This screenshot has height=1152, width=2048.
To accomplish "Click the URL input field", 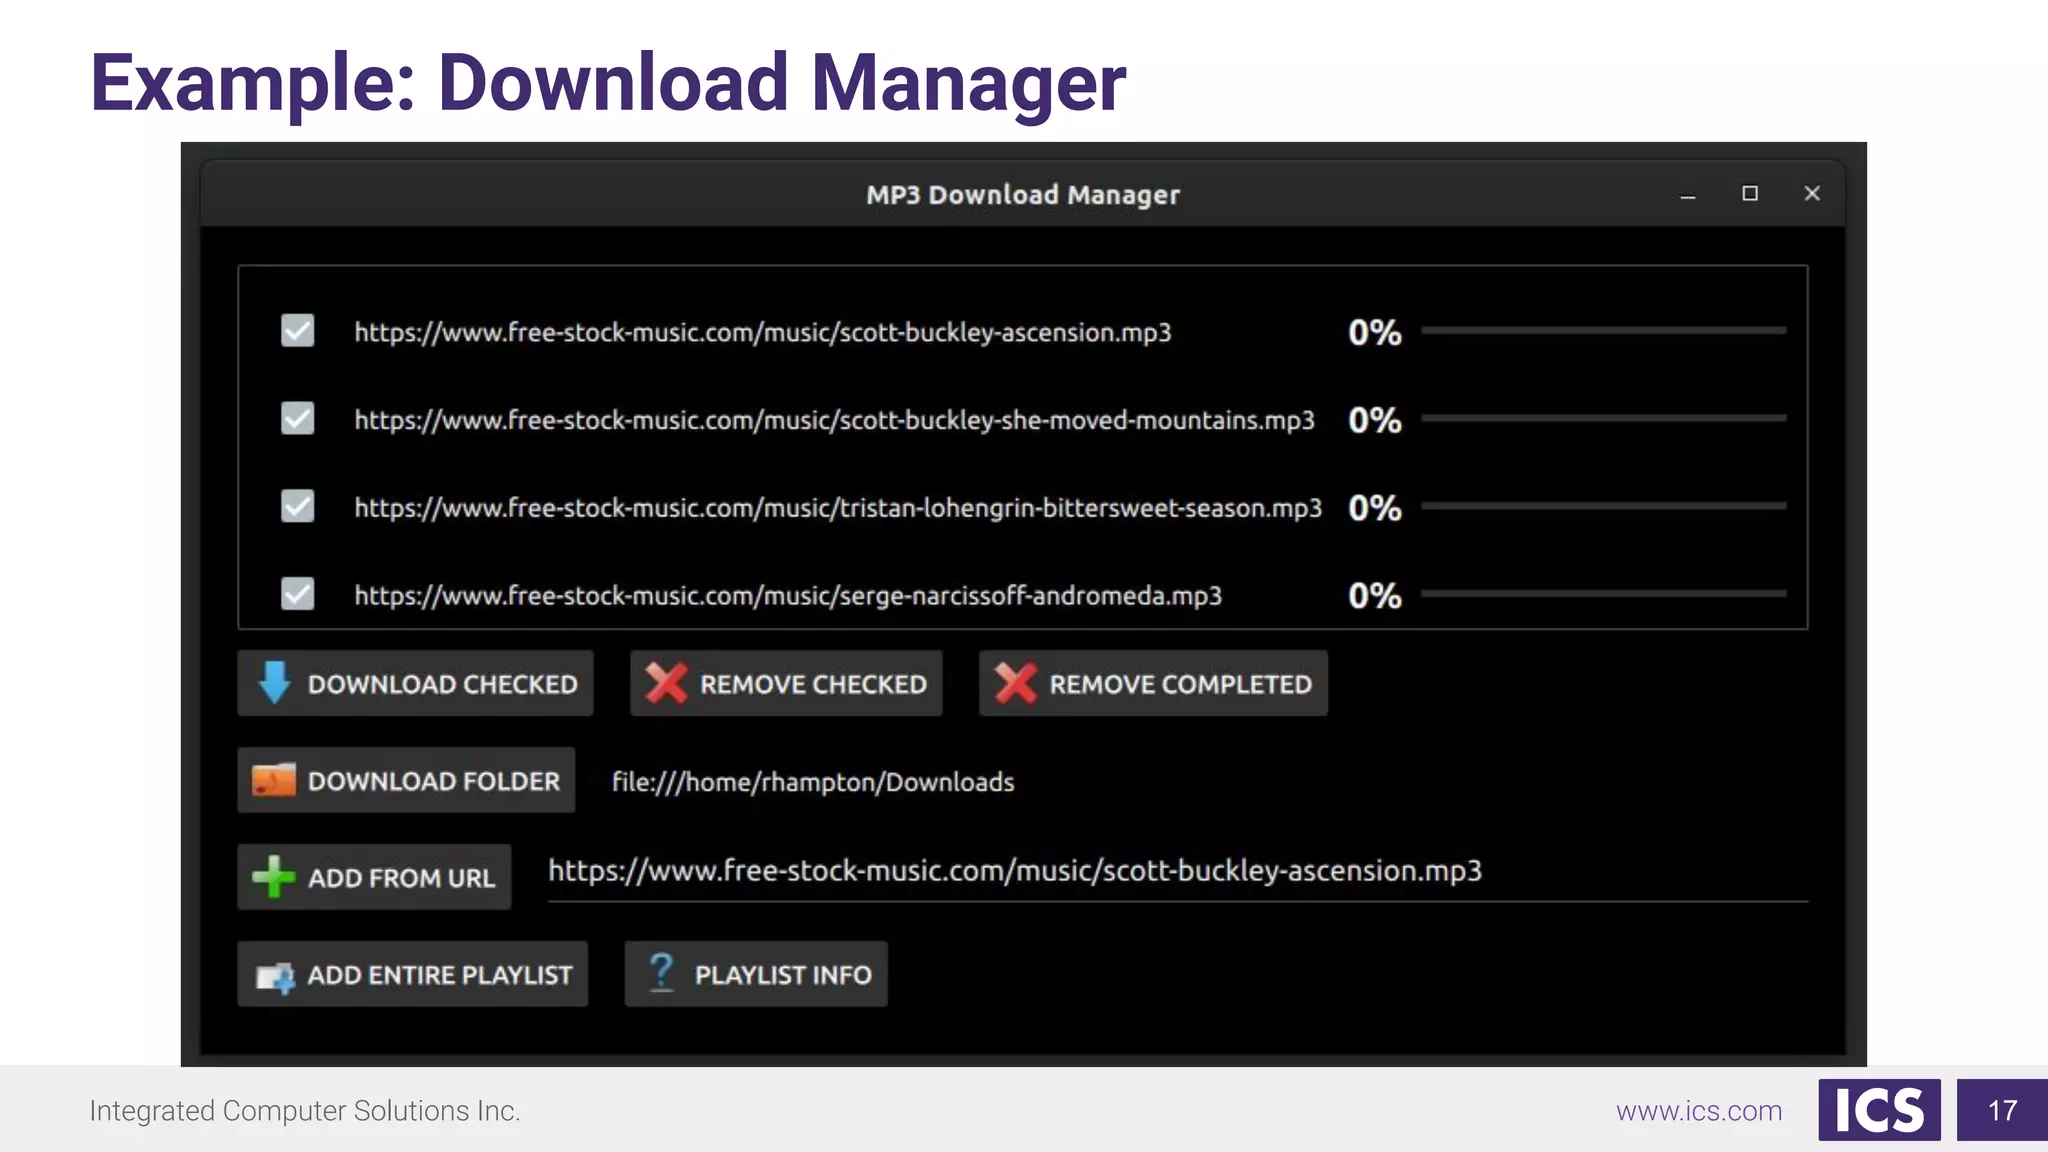I will pyautogui.click(x=1178, y=872).
